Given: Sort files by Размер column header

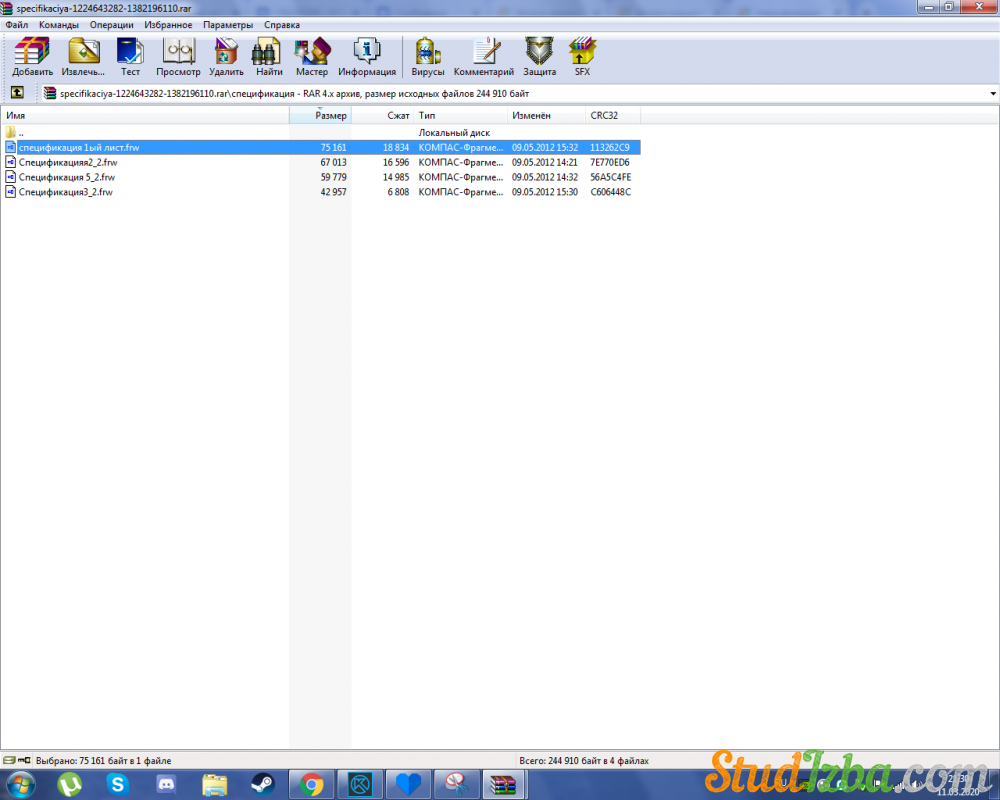Looking at the screenshot, I should 320,116.
